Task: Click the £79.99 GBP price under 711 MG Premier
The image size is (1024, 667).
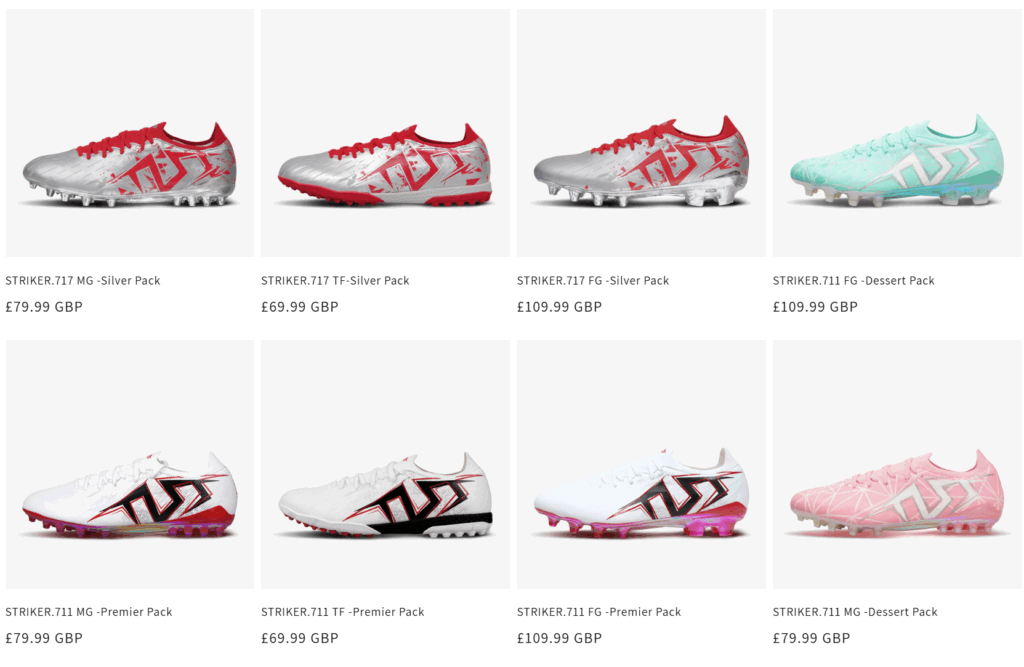Action: point(44,638)
